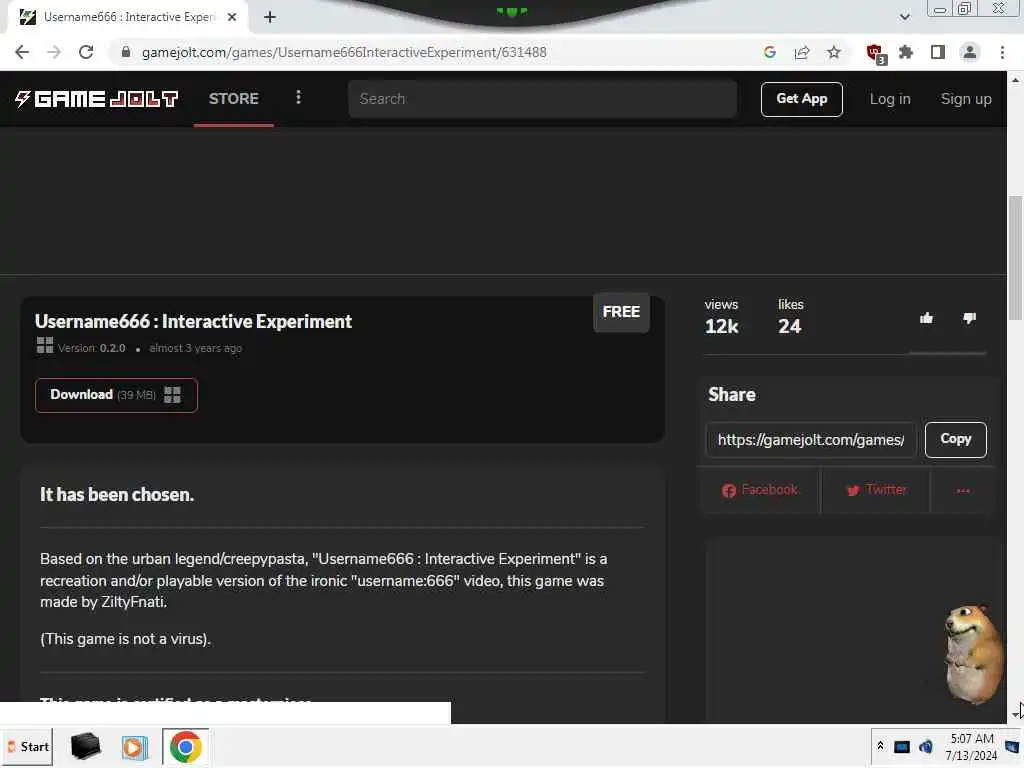Bookmark this tab with star icon

pos(834,52)
